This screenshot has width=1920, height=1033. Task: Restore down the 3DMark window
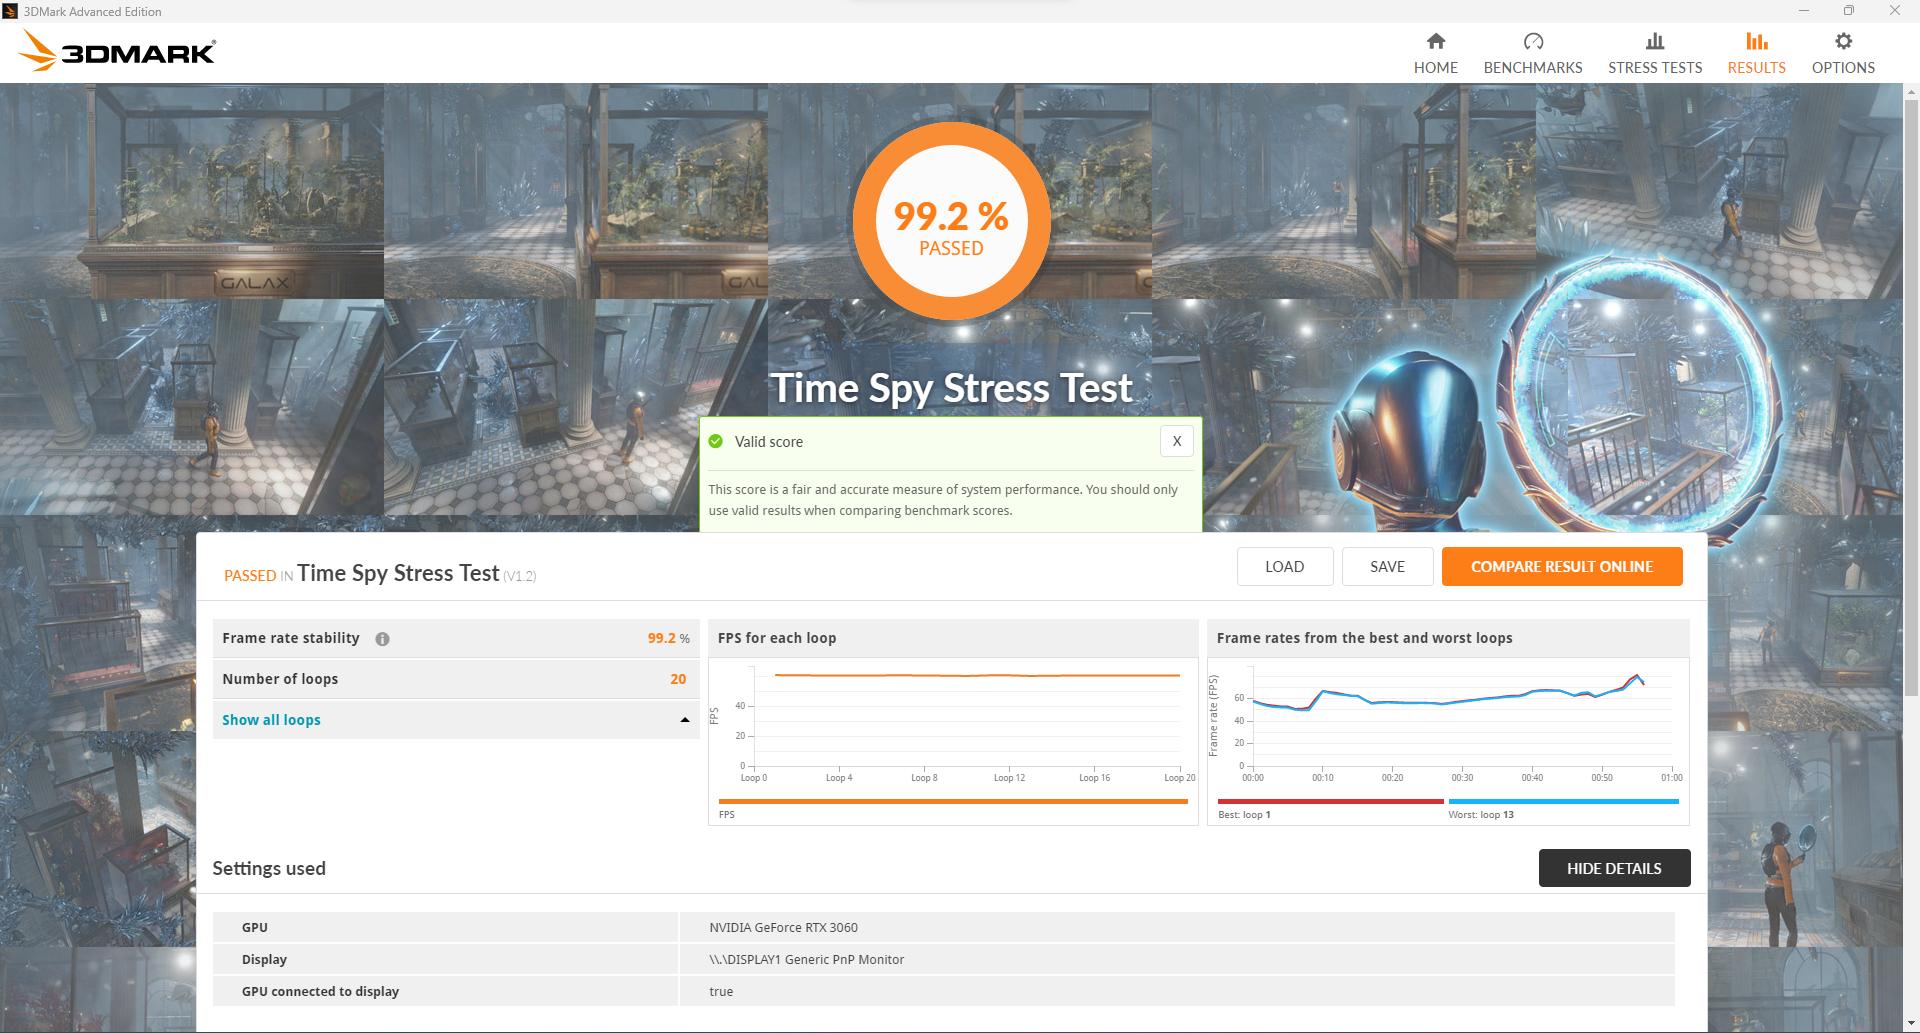pyautogui.click(x=1849, y=11)
